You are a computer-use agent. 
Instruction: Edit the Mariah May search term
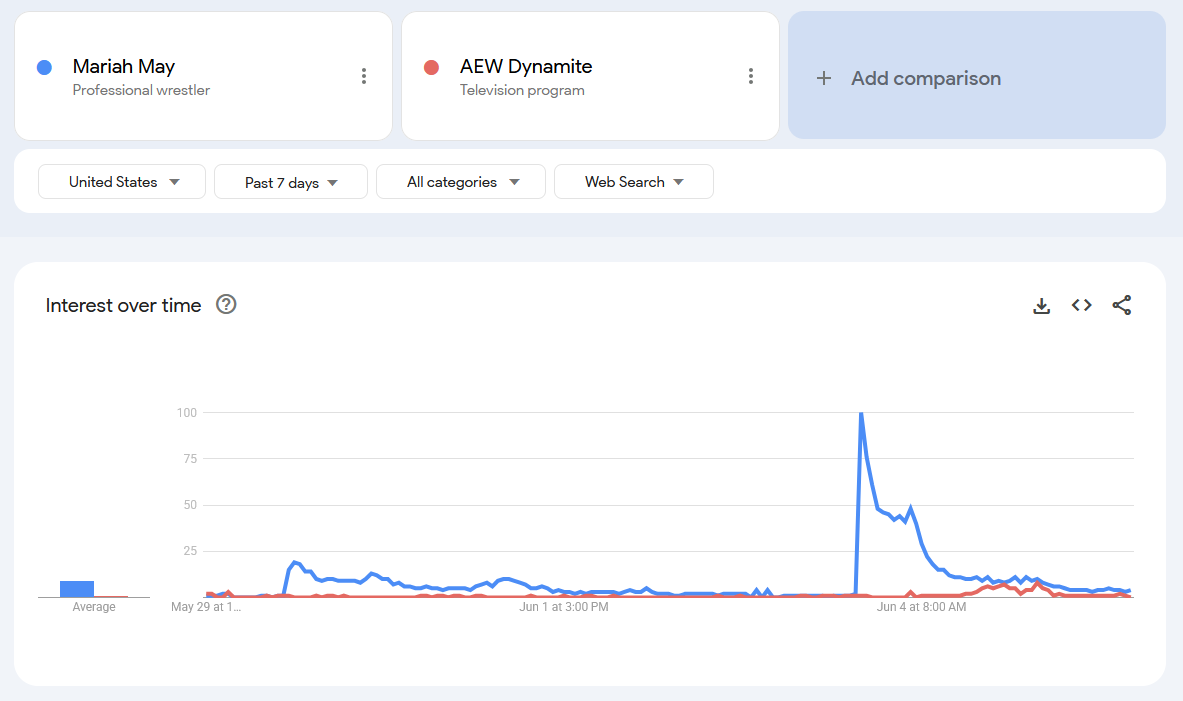click(x=124, y=66)
